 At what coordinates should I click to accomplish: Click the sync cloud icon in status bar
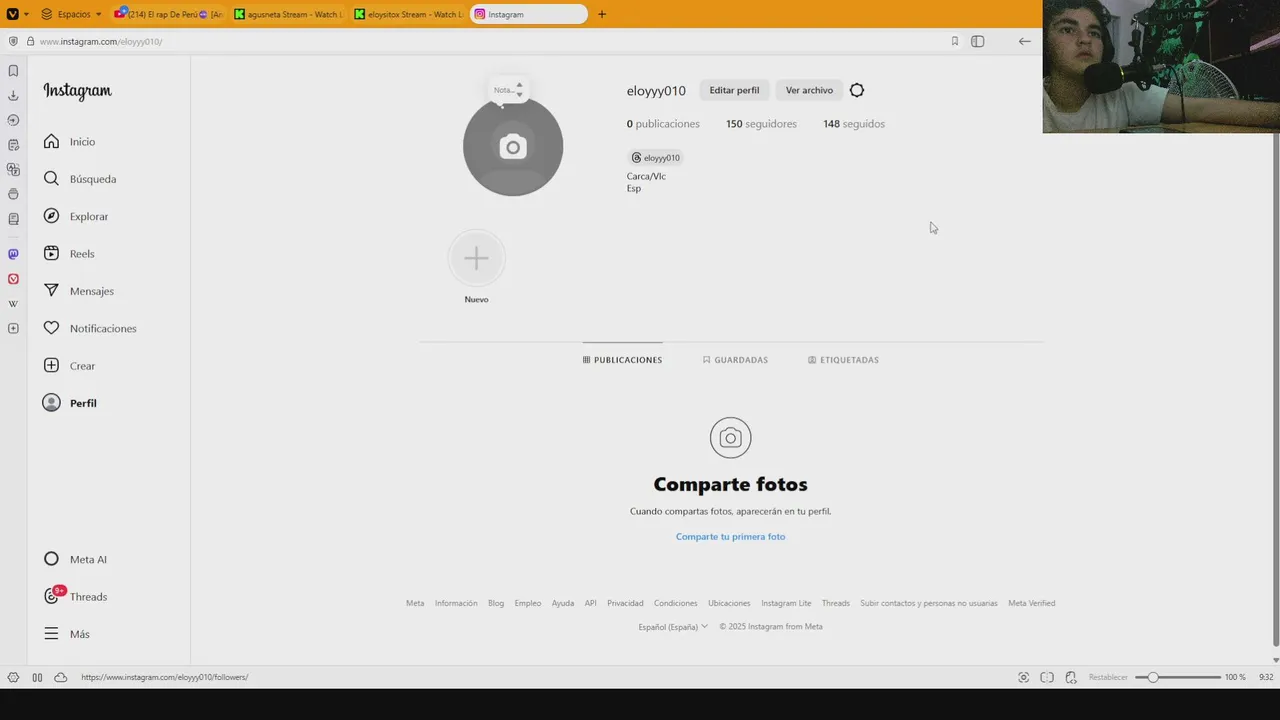point(61,677)
